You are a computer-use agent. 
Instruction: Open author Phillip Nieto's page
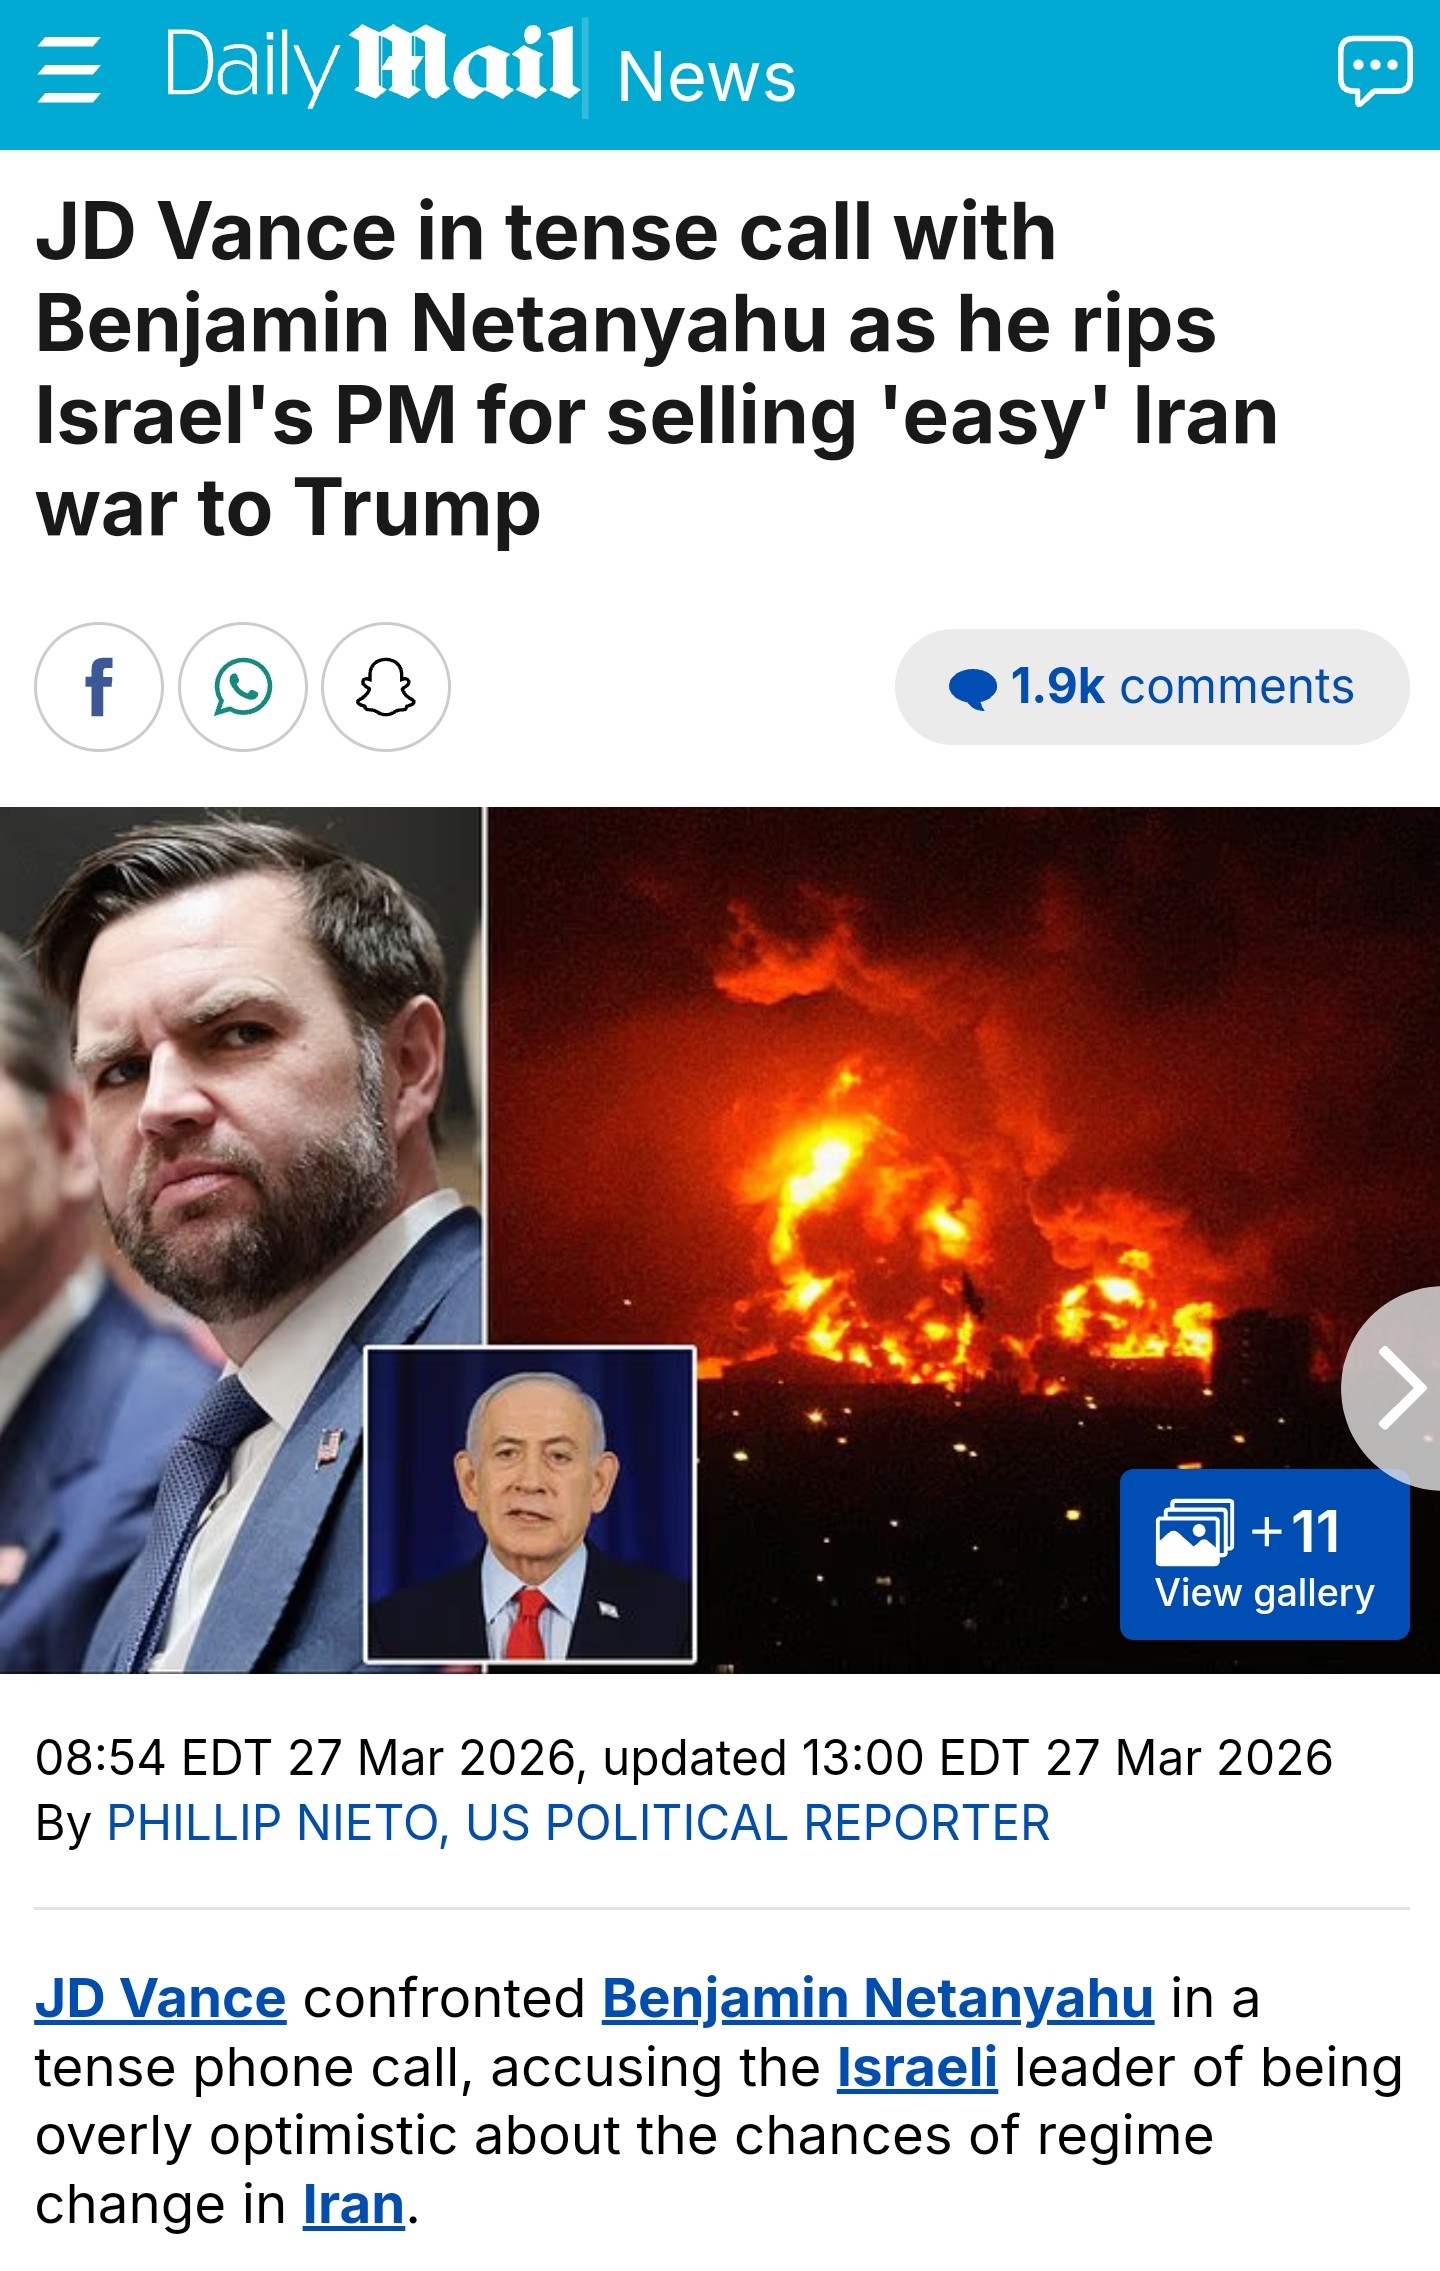pyautogui.click(x=578, y=1823)
